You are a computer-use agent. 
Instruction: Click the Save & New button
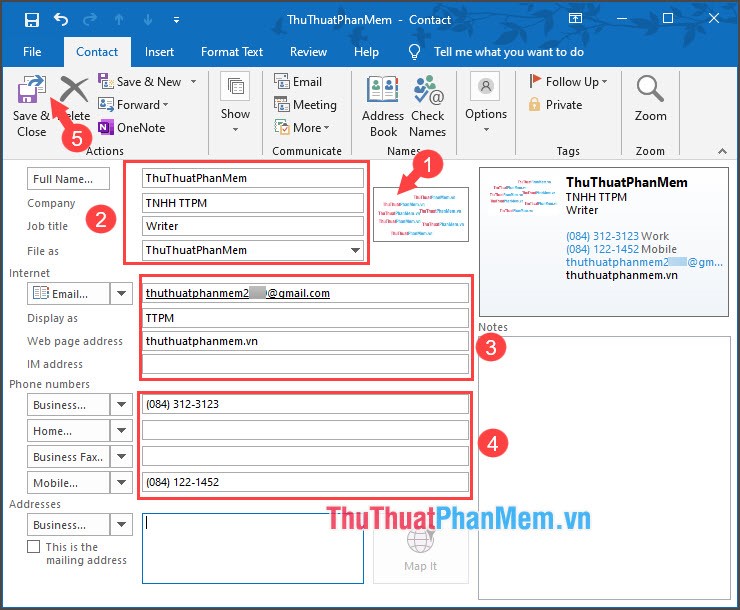pos(140,82)
